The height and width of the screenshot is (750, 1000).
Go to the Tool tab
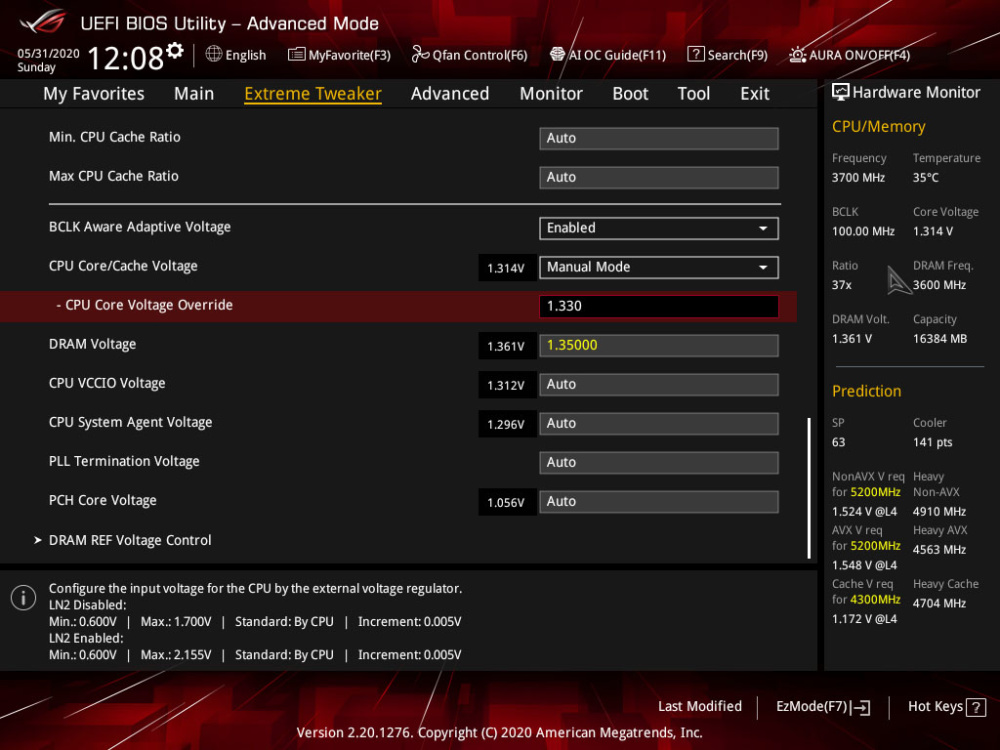(694, 94)
